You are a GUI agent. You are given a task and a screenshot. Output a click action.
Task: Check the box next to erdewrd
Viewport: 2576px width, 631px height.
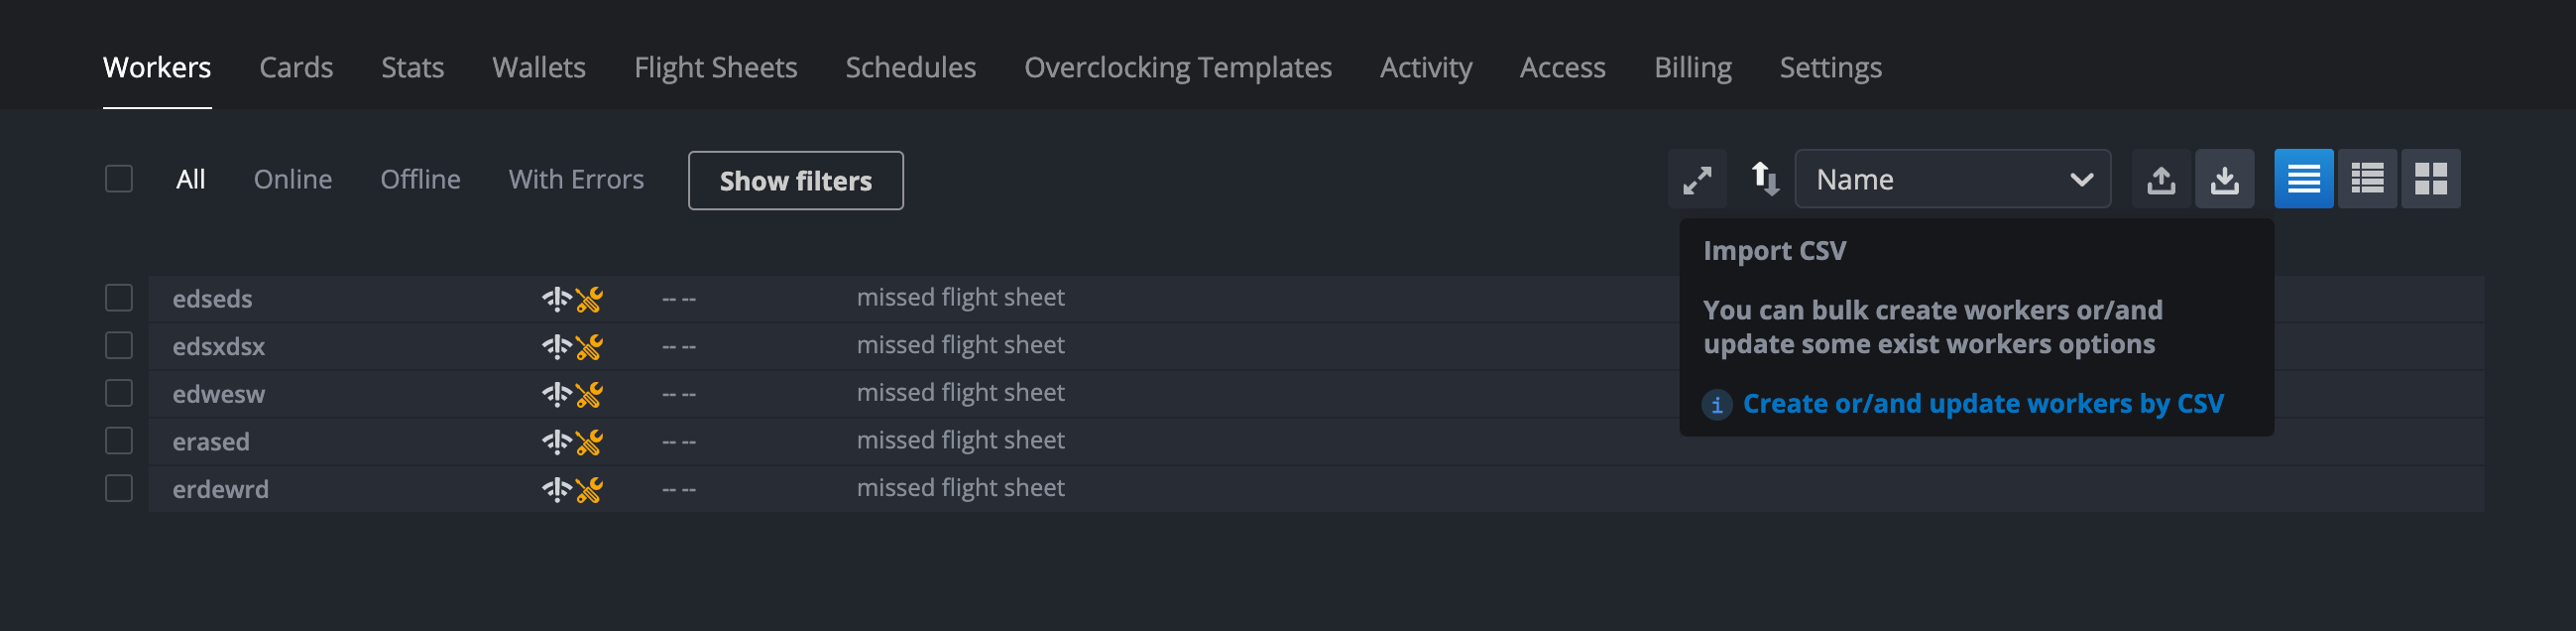(x=119, y=489)
